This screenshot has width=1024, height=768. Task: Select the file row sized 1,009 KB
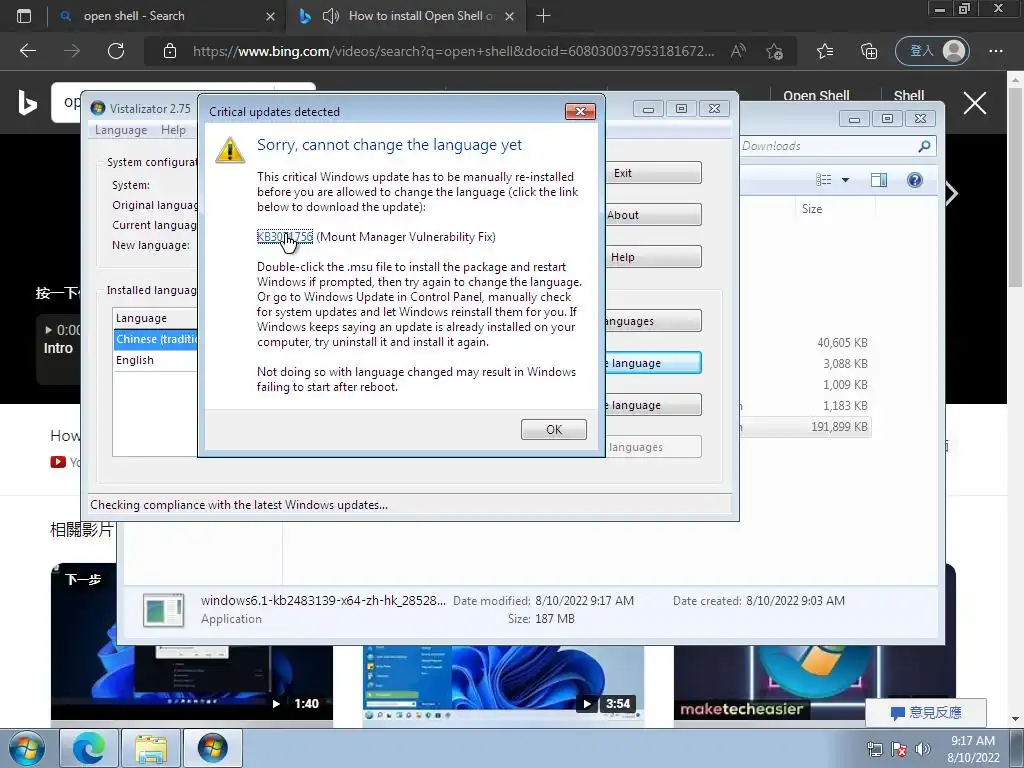tap(806, 385)
